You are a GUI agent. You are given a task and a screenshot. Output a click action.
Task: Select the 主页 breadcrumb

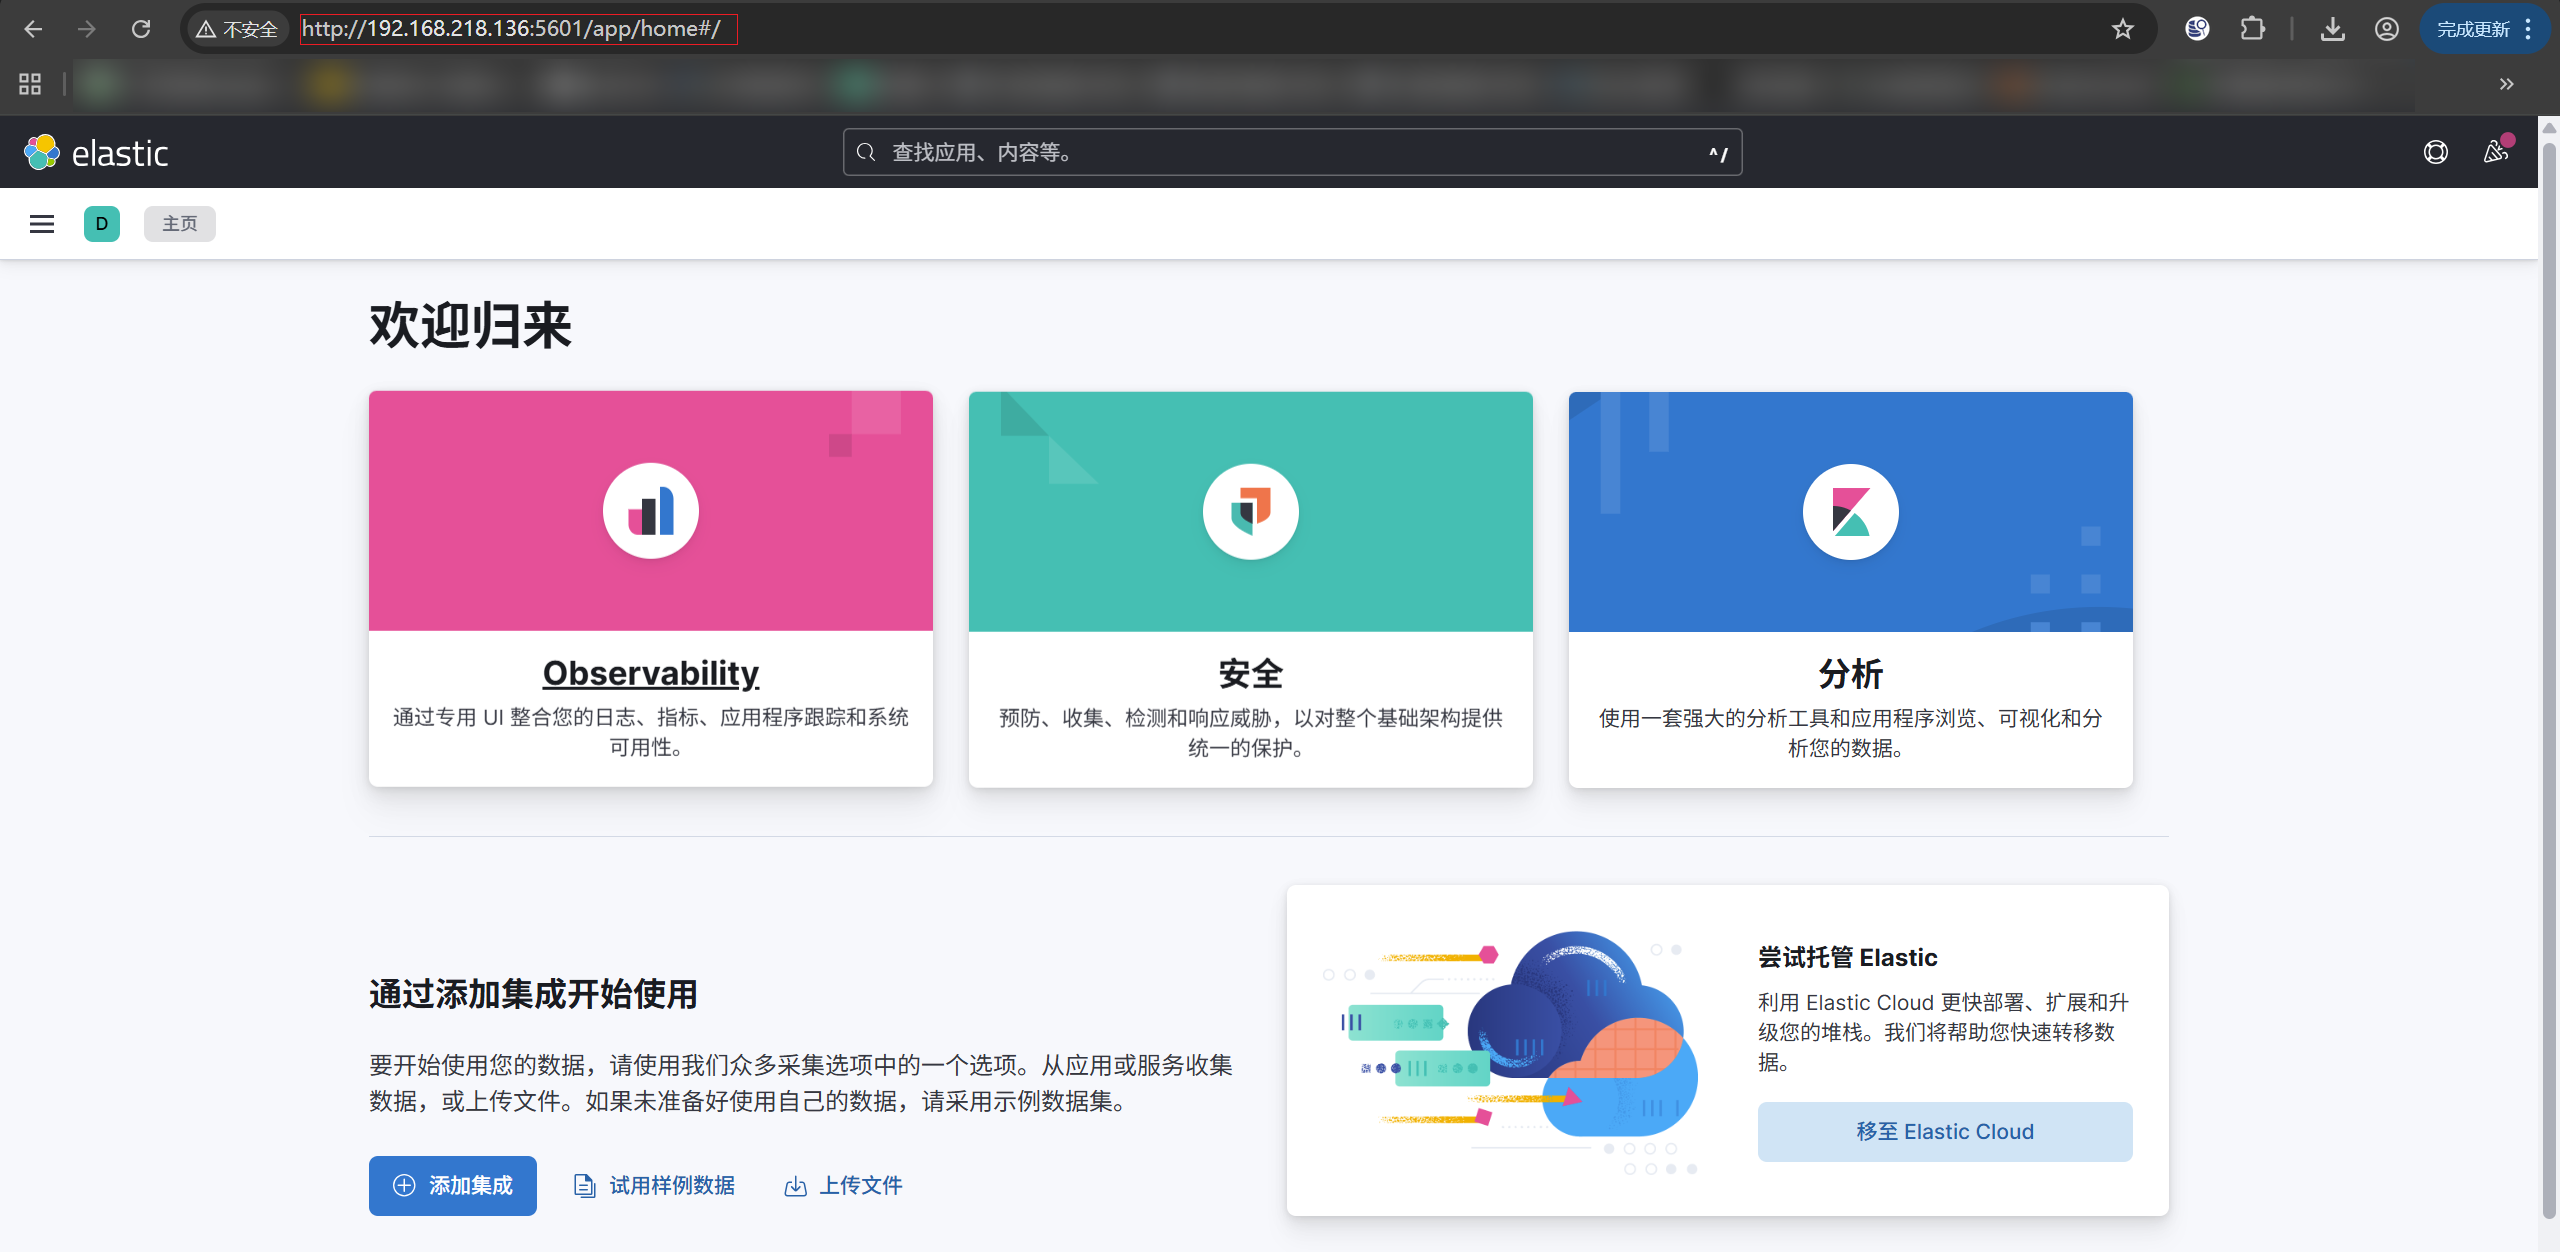[x=179, y=223]
